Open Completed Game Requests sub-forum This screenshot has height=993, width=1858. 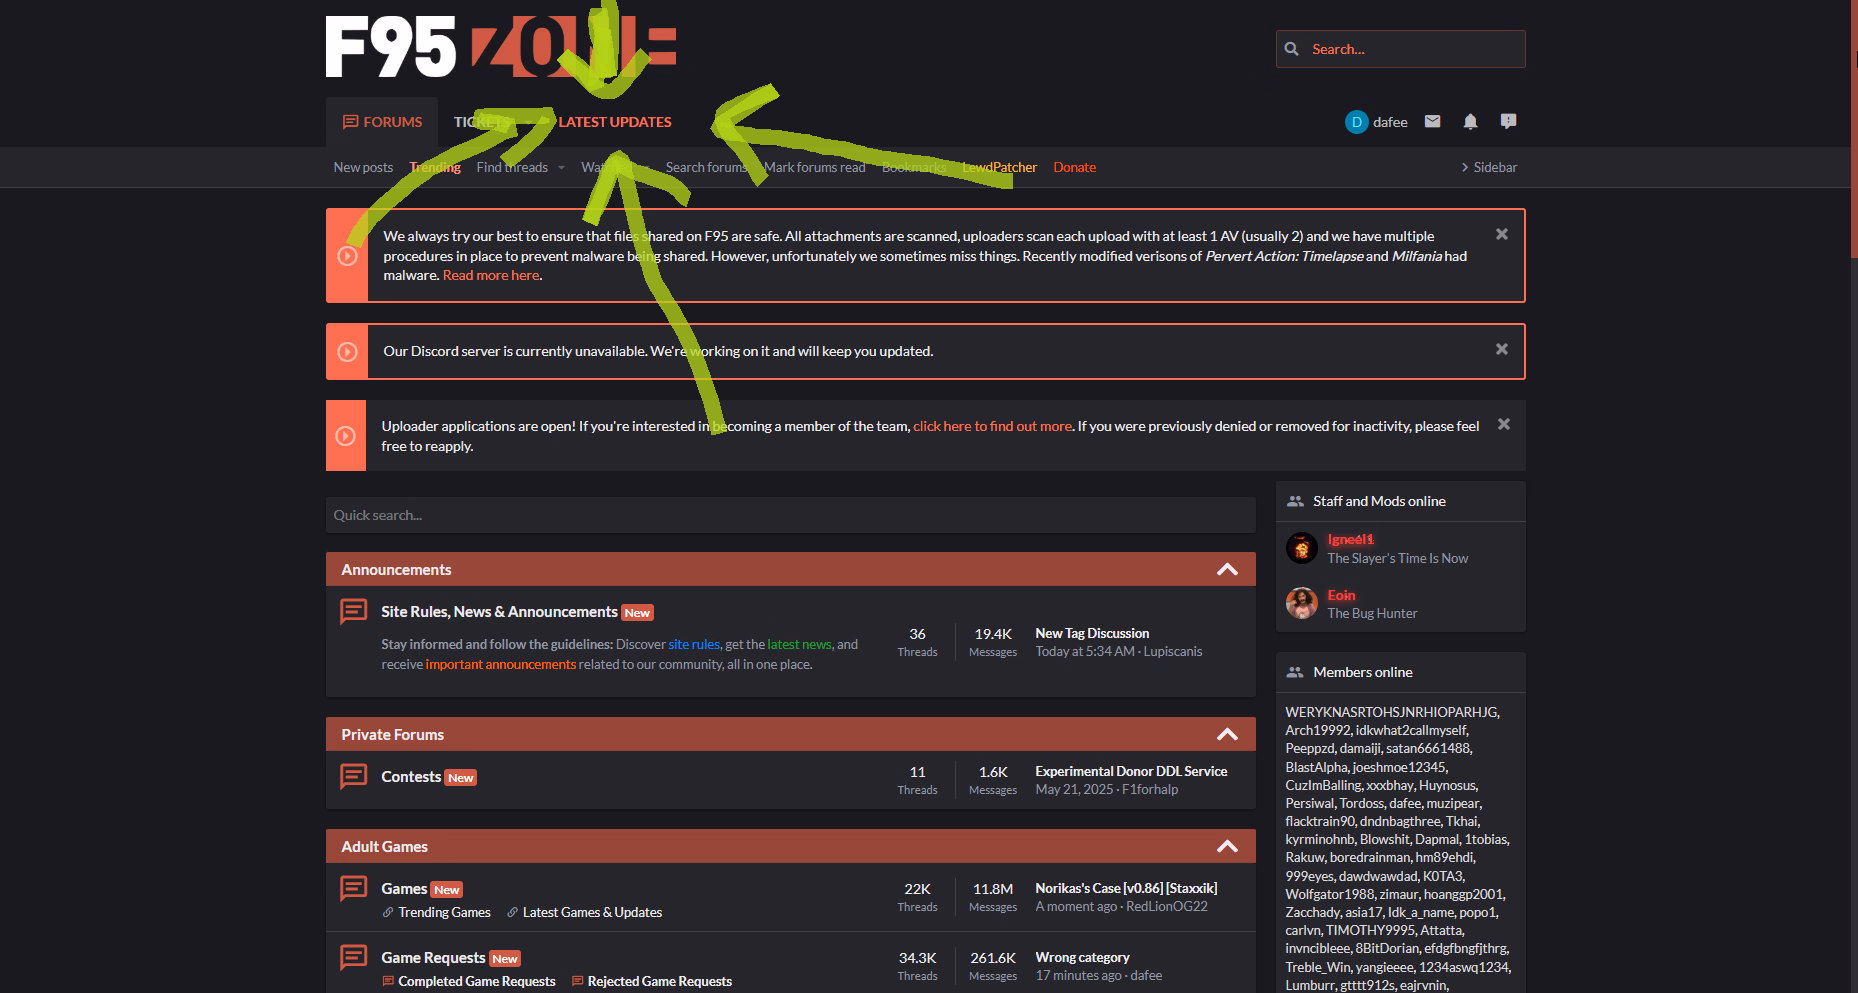(477, 981)
